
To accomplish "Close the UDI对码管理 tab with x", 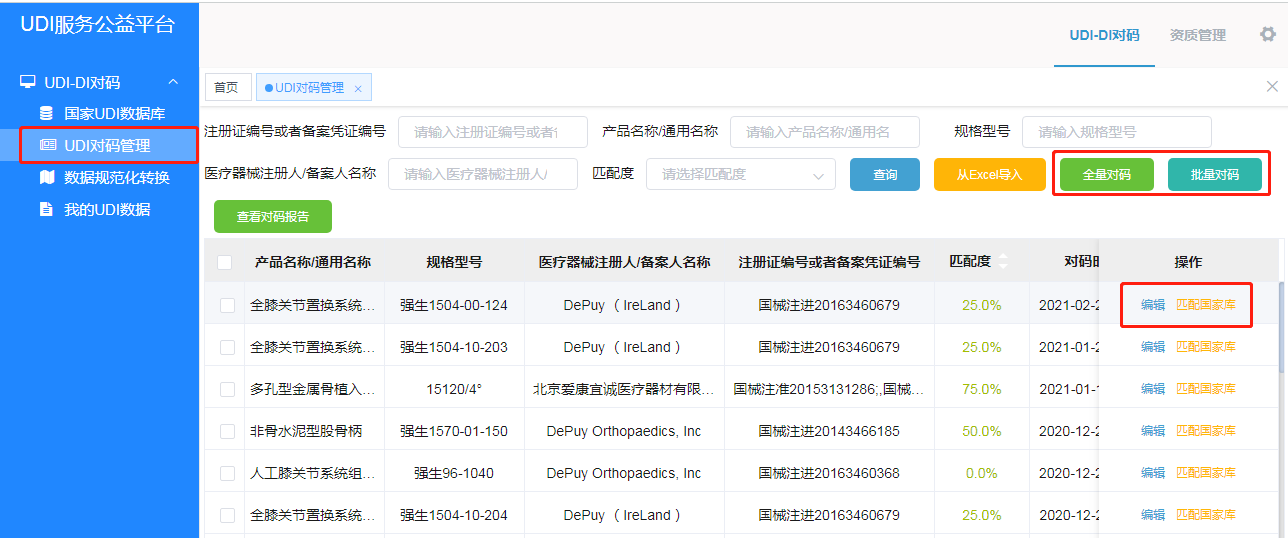I will (x=358, y=89).
